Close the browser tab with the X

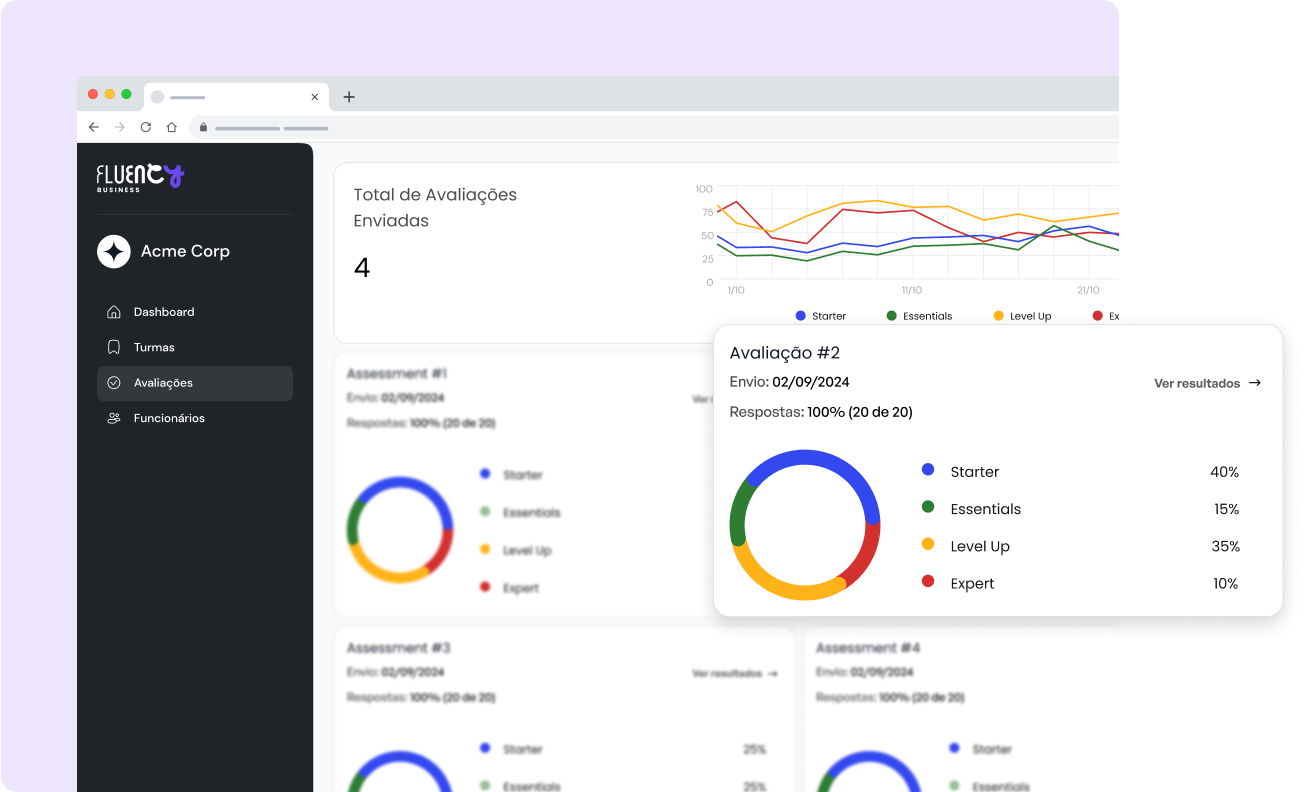point(315,97)
